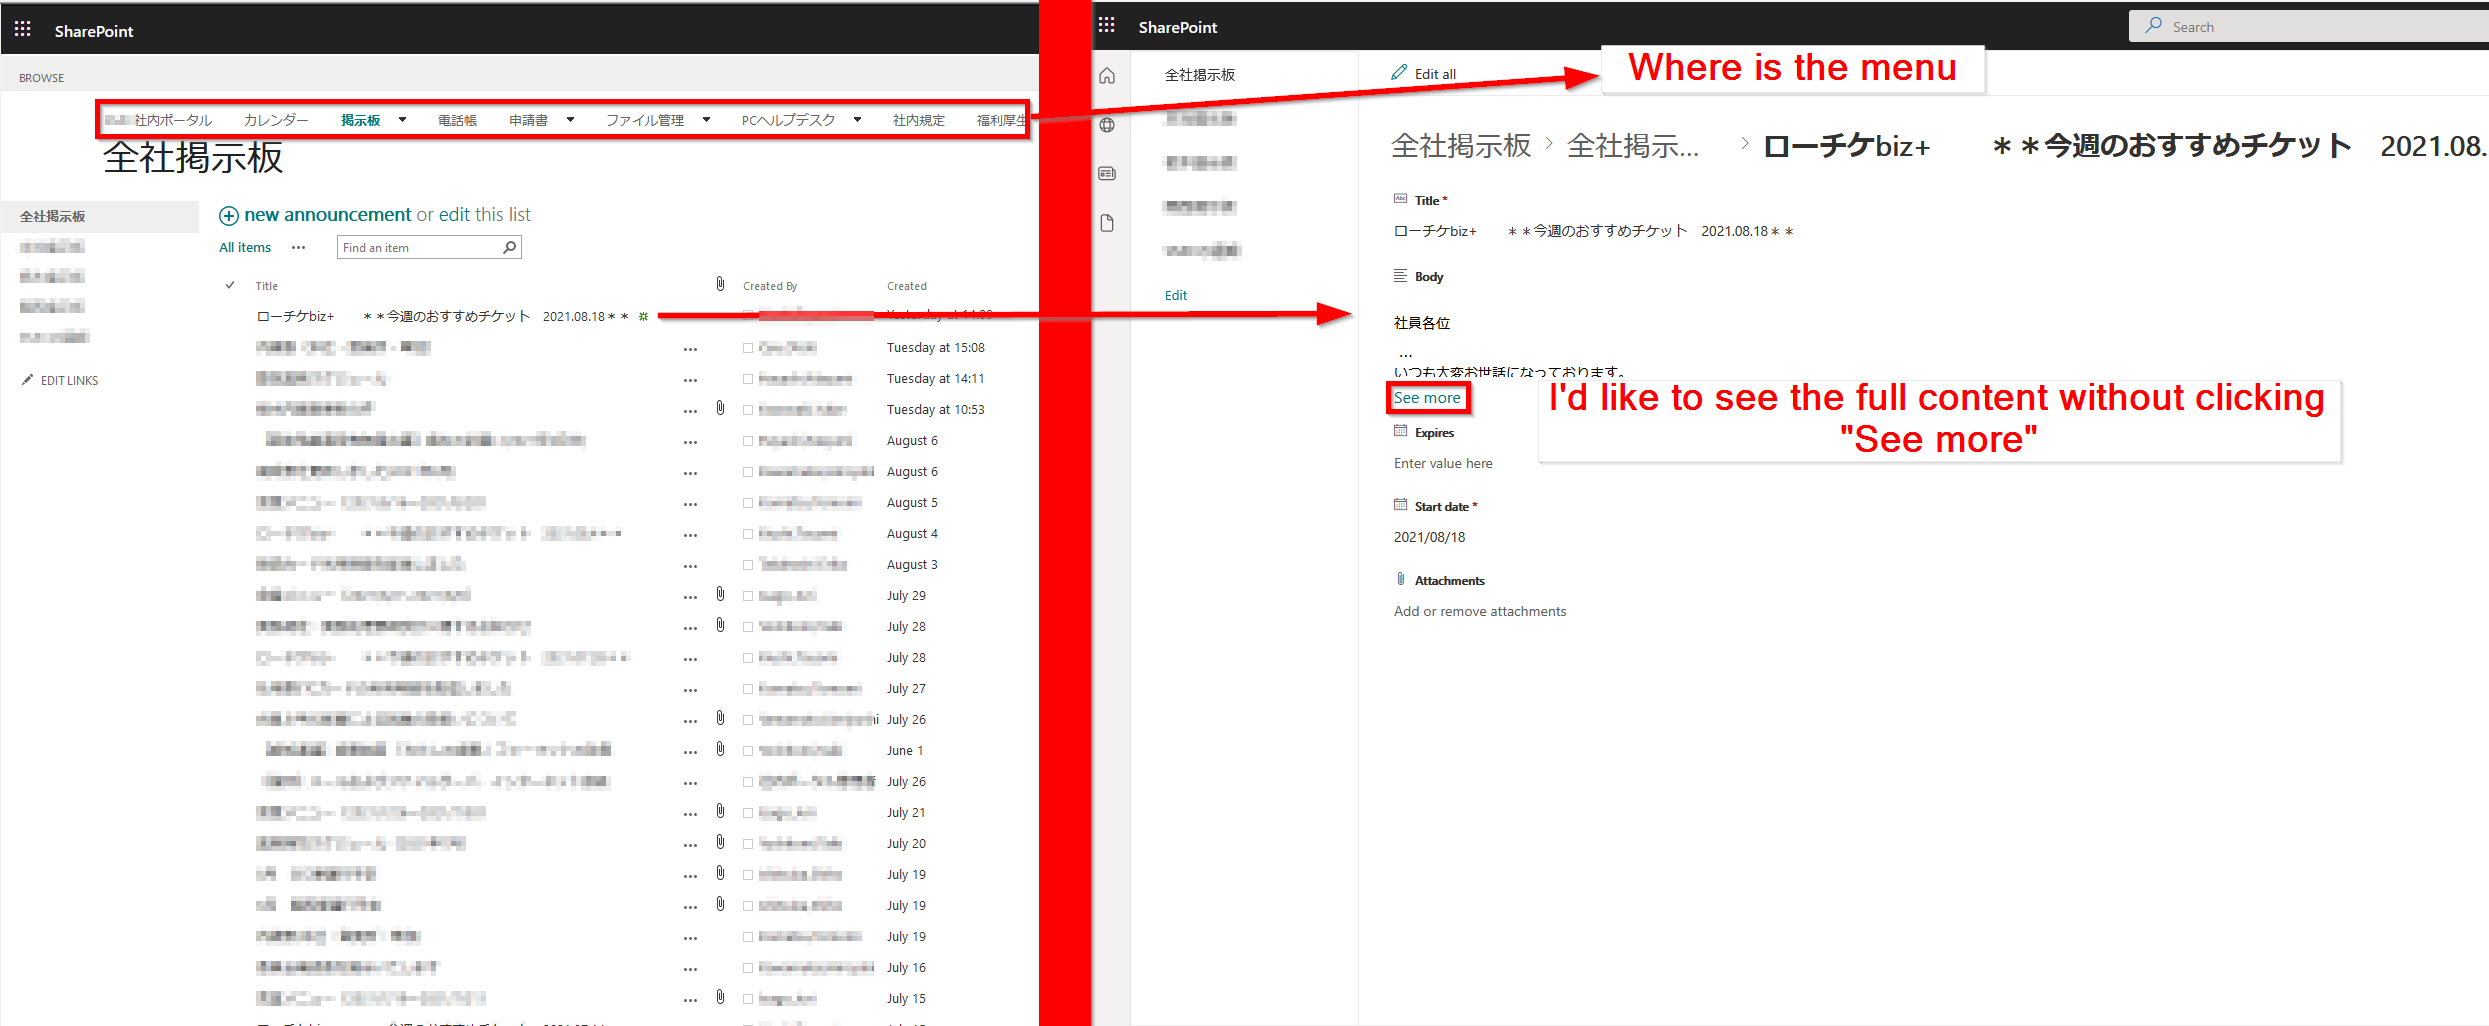This screenshot has width=2489, height=1026.
Task: Select the checkbox beside the Tuesday 15:08 item
Action: [747, 347]
